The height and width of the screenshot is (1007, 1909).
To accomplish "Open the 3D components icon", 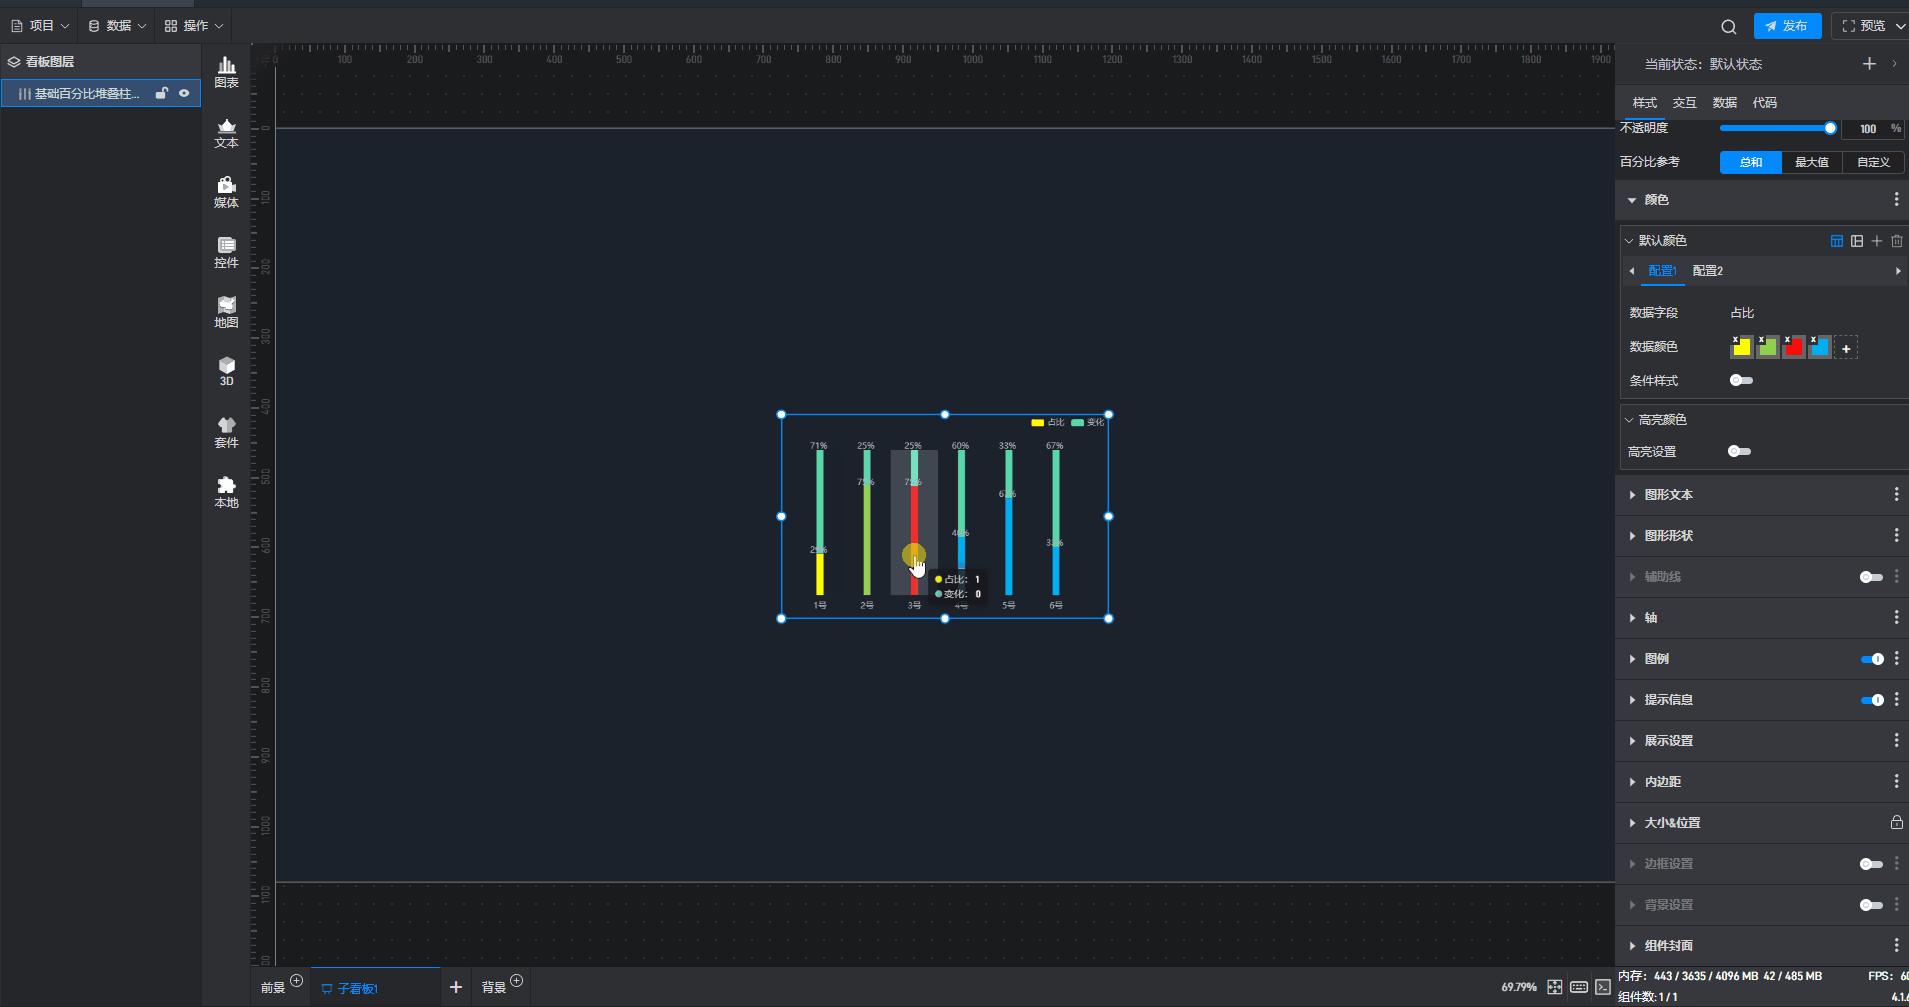I will coord(226,371).
